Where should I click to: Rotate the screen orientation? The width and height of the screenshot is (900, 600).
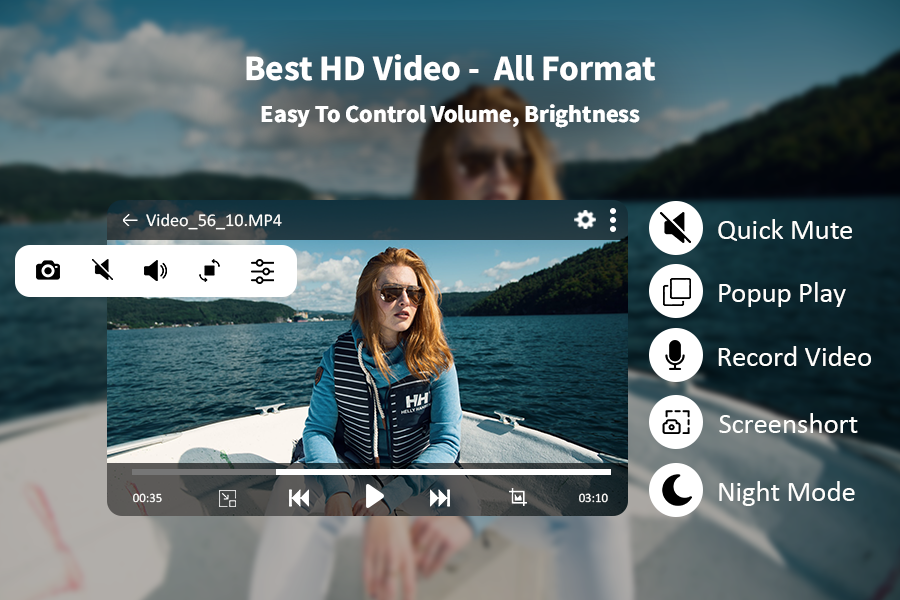[210, 270]
